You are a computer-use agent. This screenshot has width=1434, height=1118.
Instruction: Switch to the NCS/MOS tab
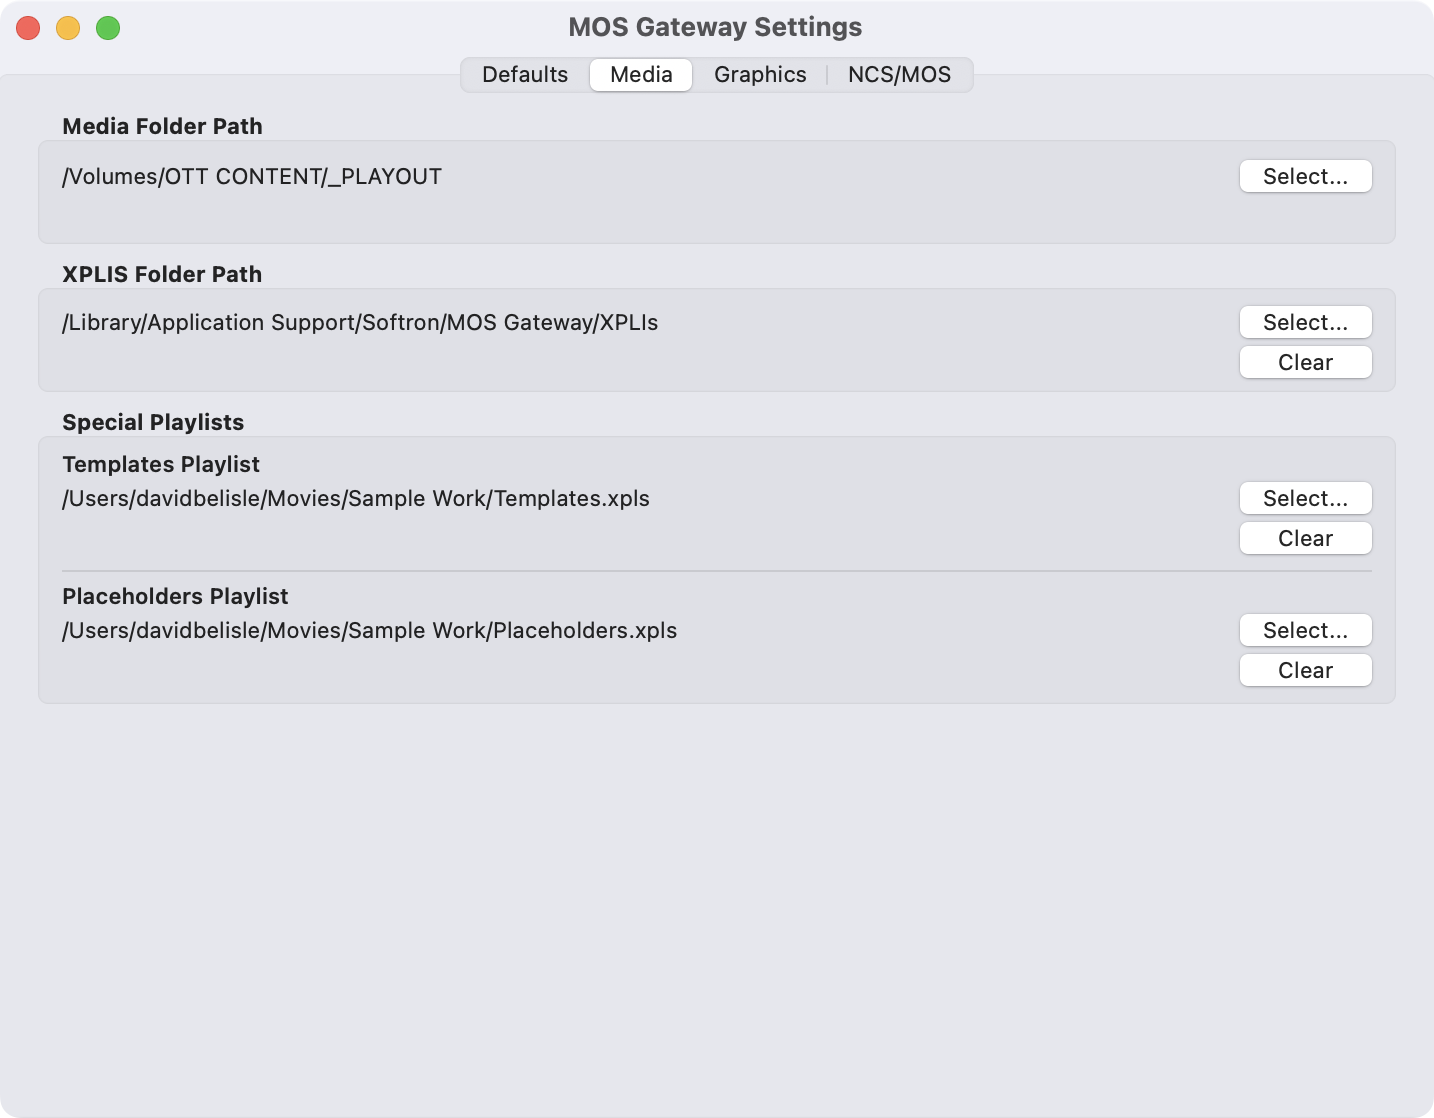click(x=899, y=75)
